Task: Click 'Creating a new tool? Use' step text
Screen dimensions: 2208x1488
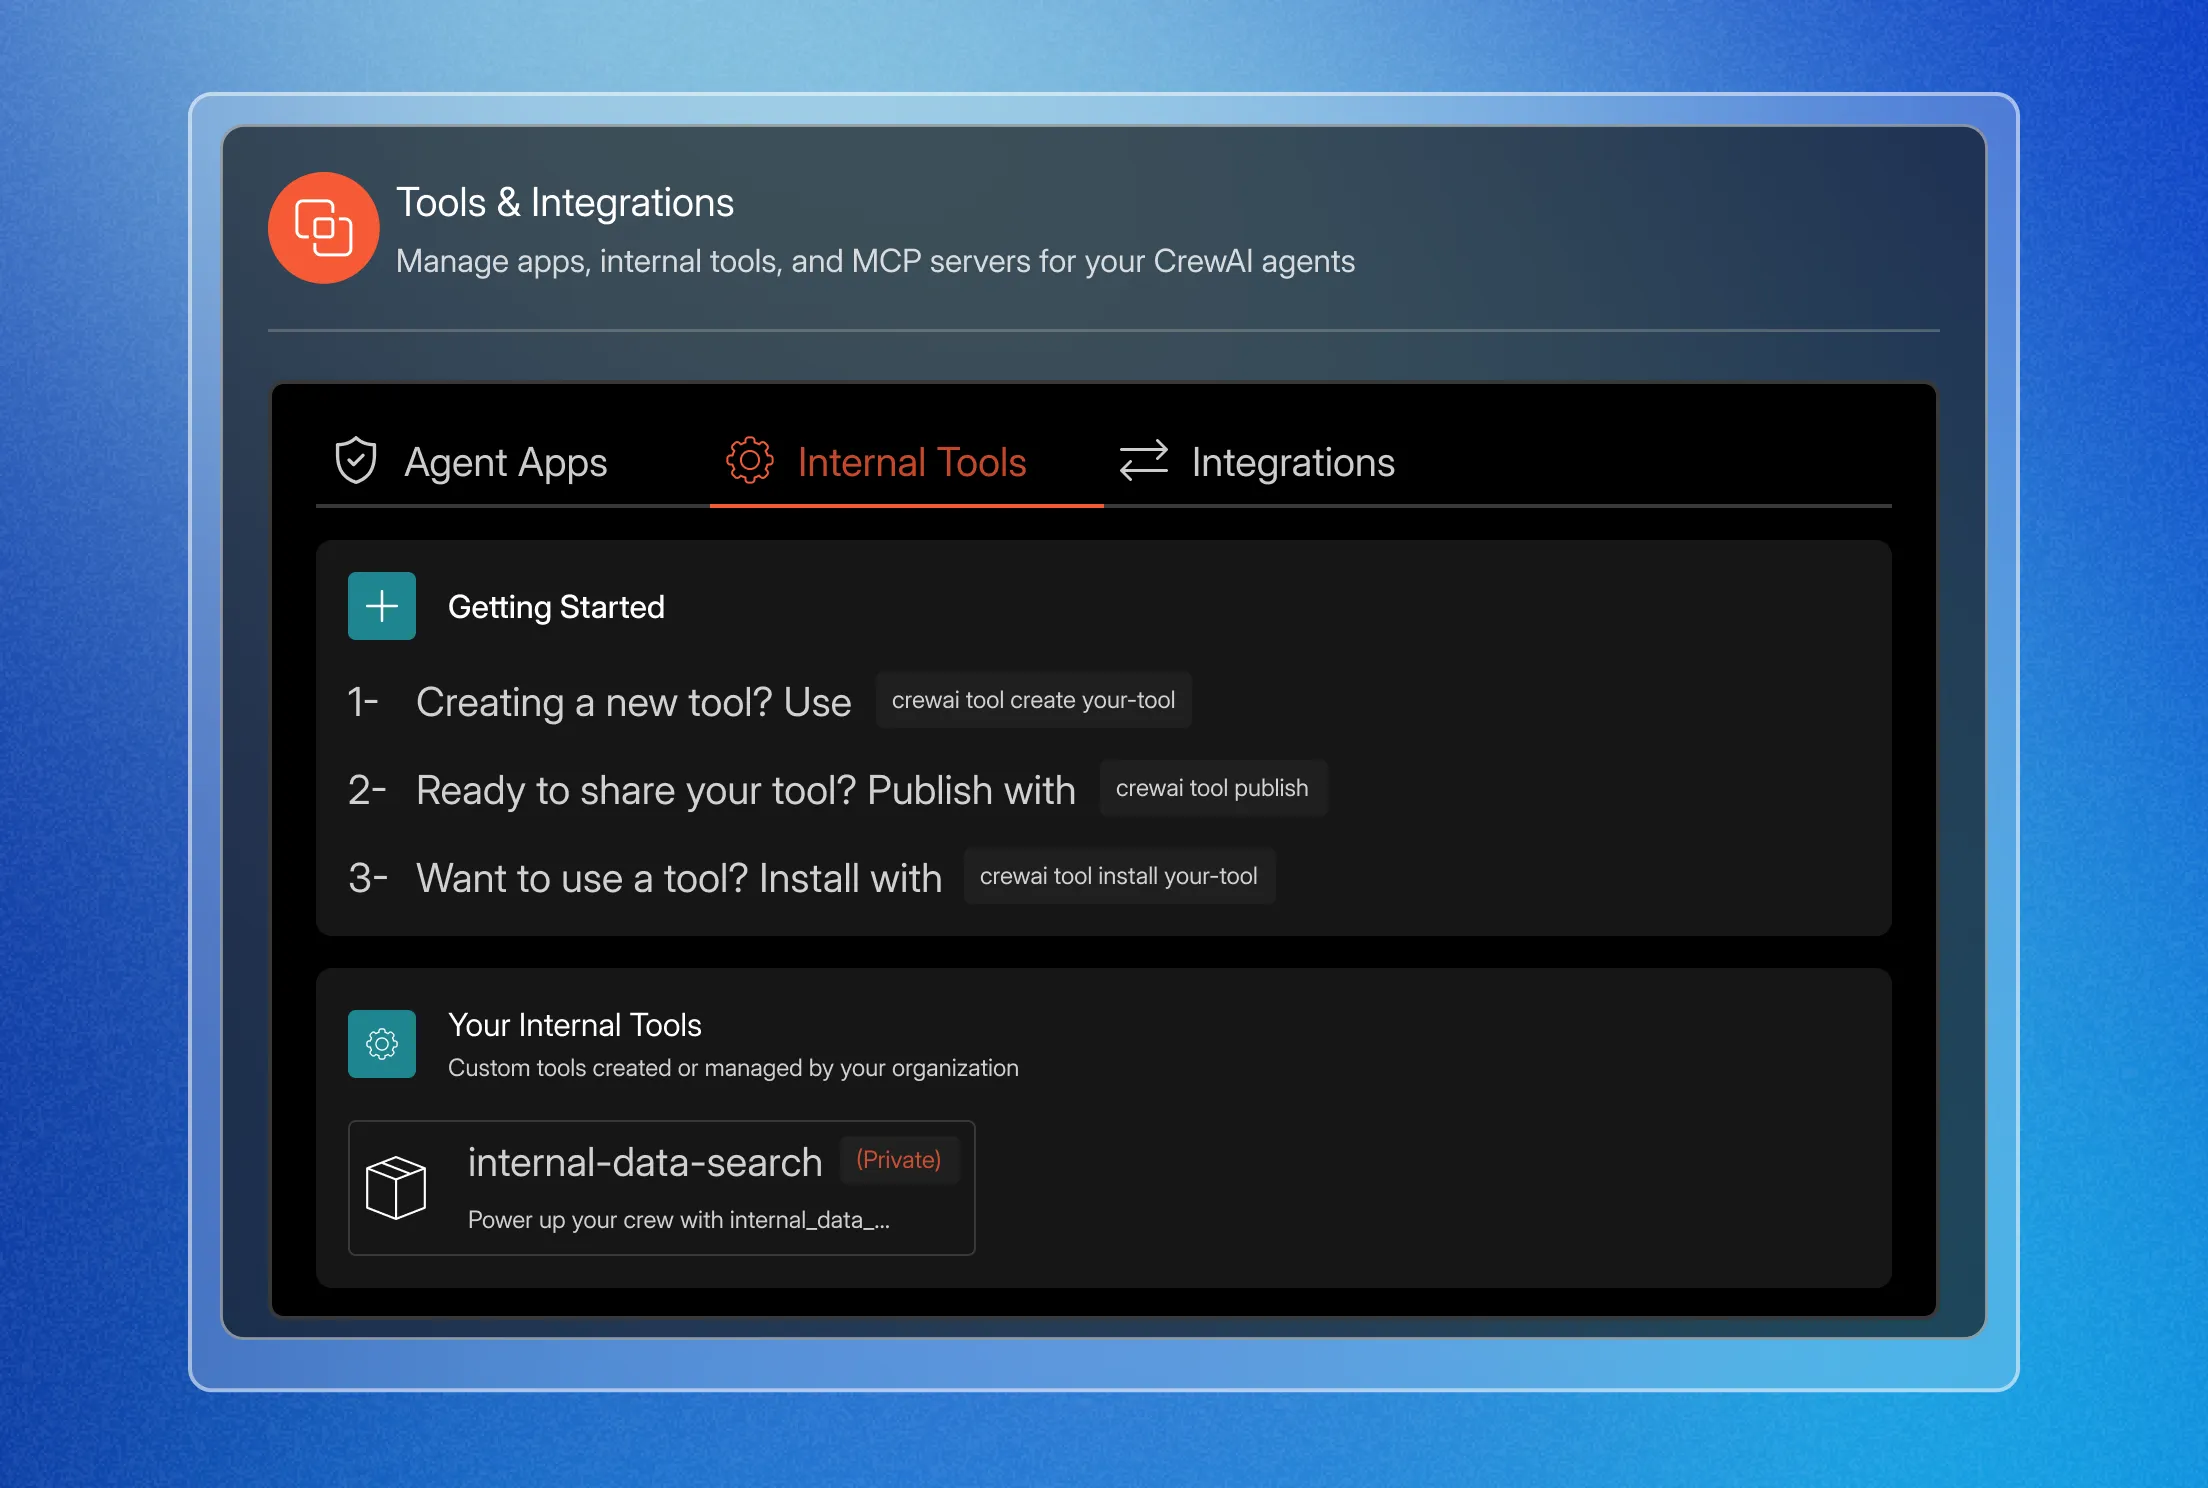Action: coord(633,703)
